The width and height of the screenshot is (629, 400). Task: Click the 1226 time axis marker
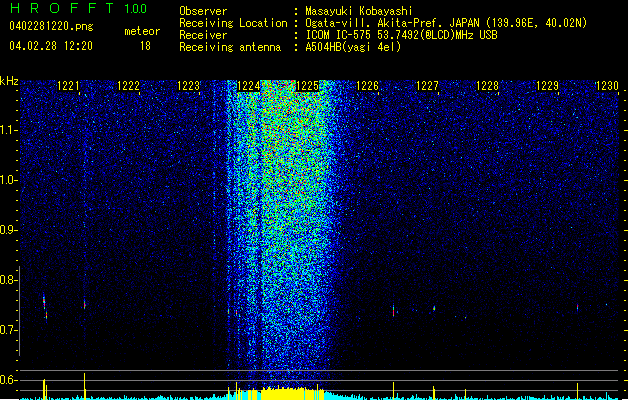tap(367, 86)
